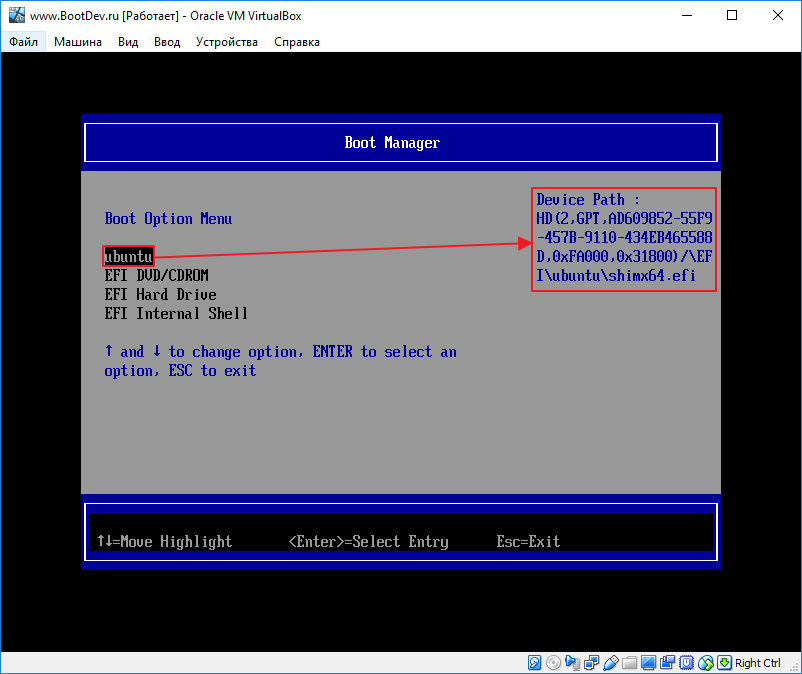Open the hard disk status icon
Viewport: 802px width, 674px height.
[x=533, y=662]
